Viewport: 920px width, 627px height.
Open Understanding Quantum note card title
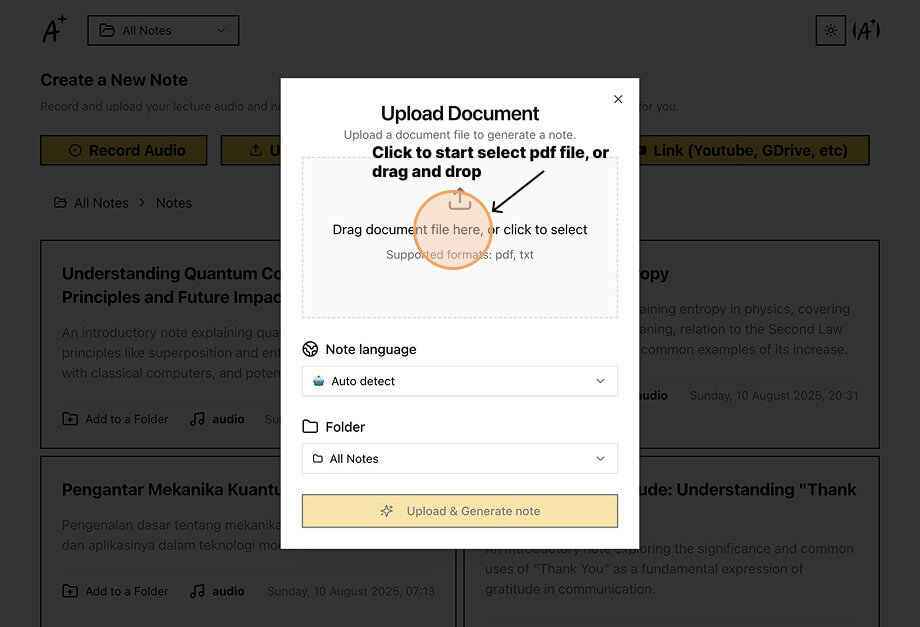(x=171, y=285)
